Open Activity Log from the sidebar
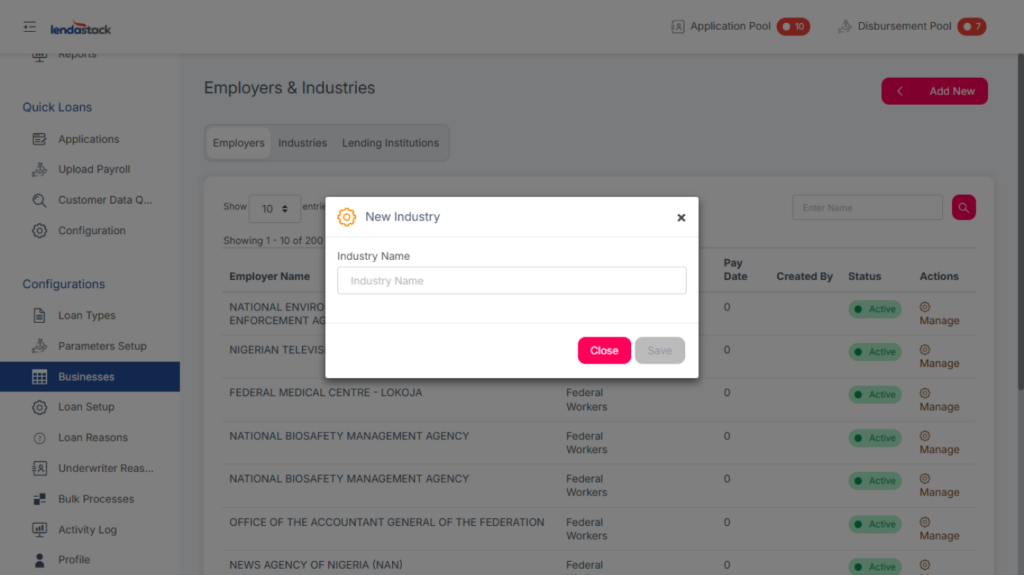The image size is (1024, 575). click(x=87, y=530)
